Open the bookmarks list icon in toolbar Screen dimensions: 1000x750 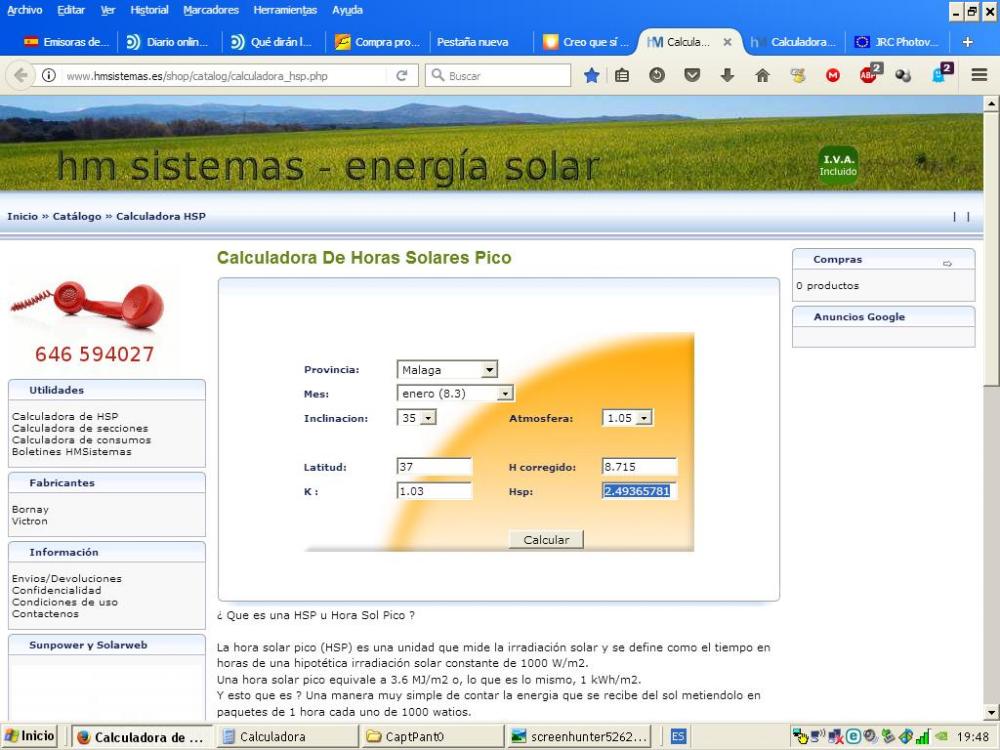[x=622, y=75]
